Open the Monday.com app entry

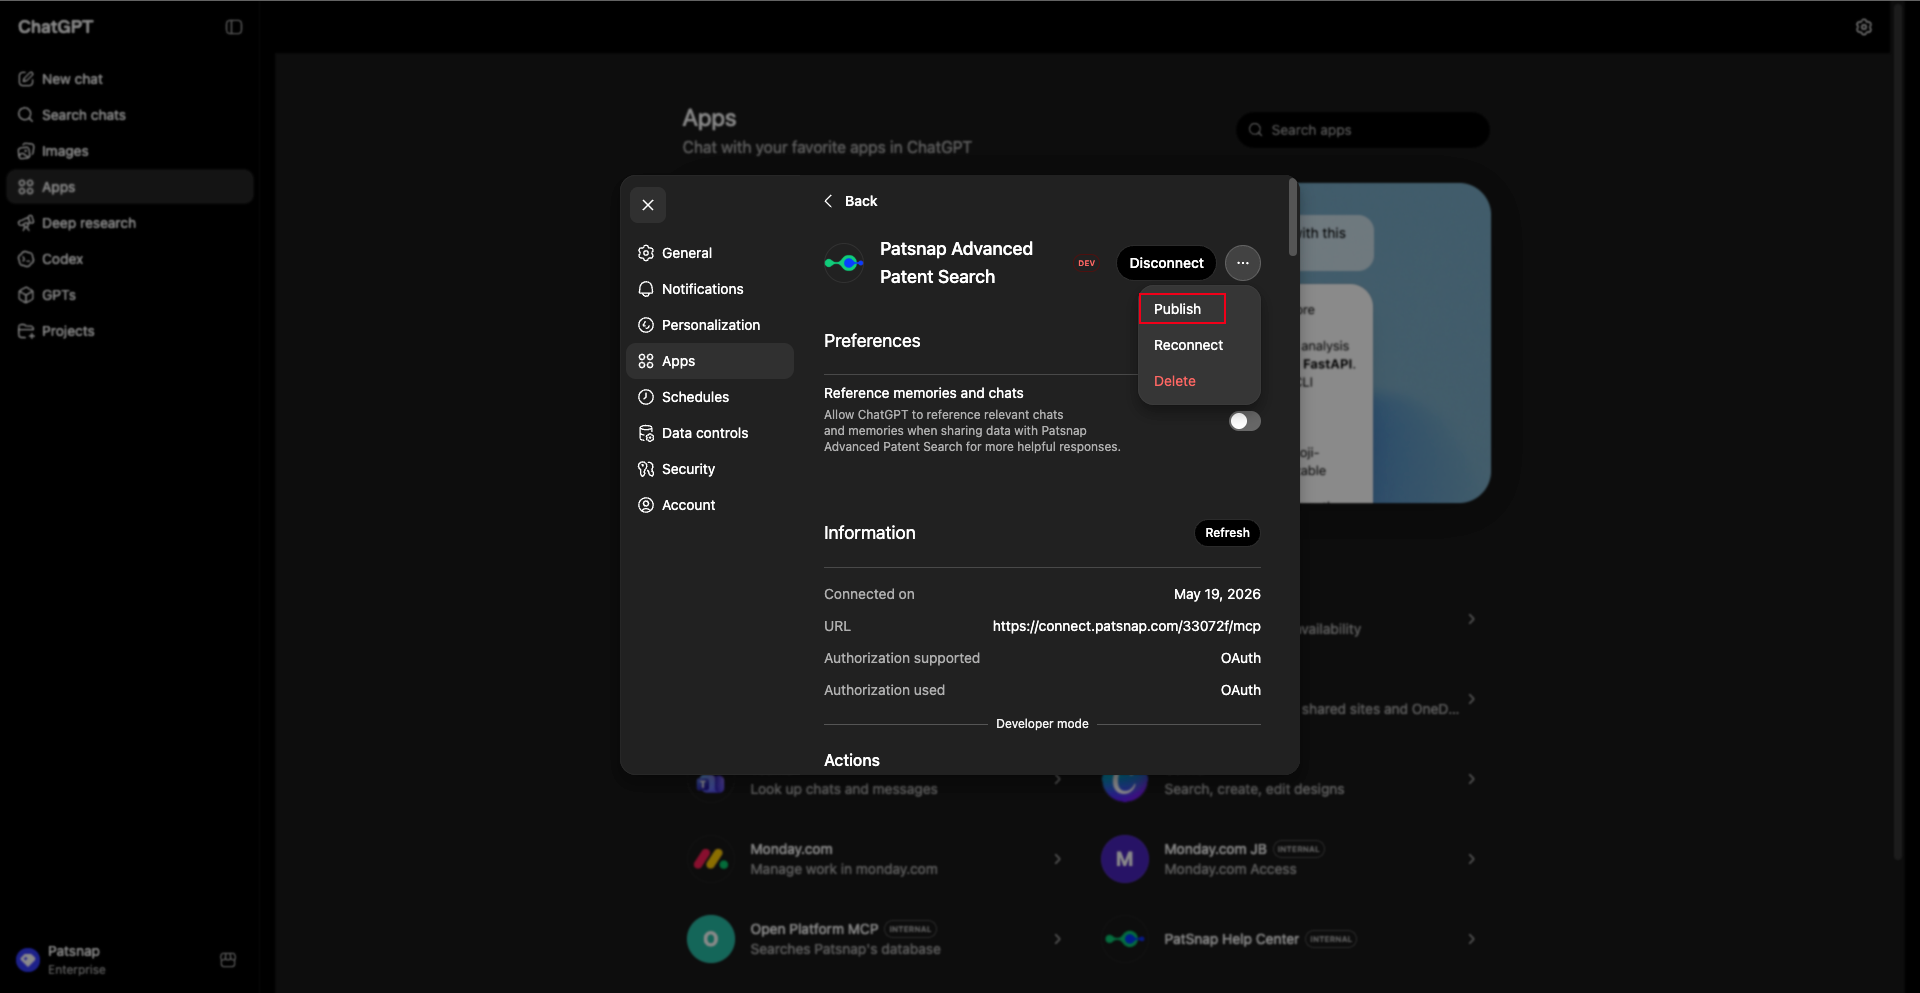click(877, 859)
